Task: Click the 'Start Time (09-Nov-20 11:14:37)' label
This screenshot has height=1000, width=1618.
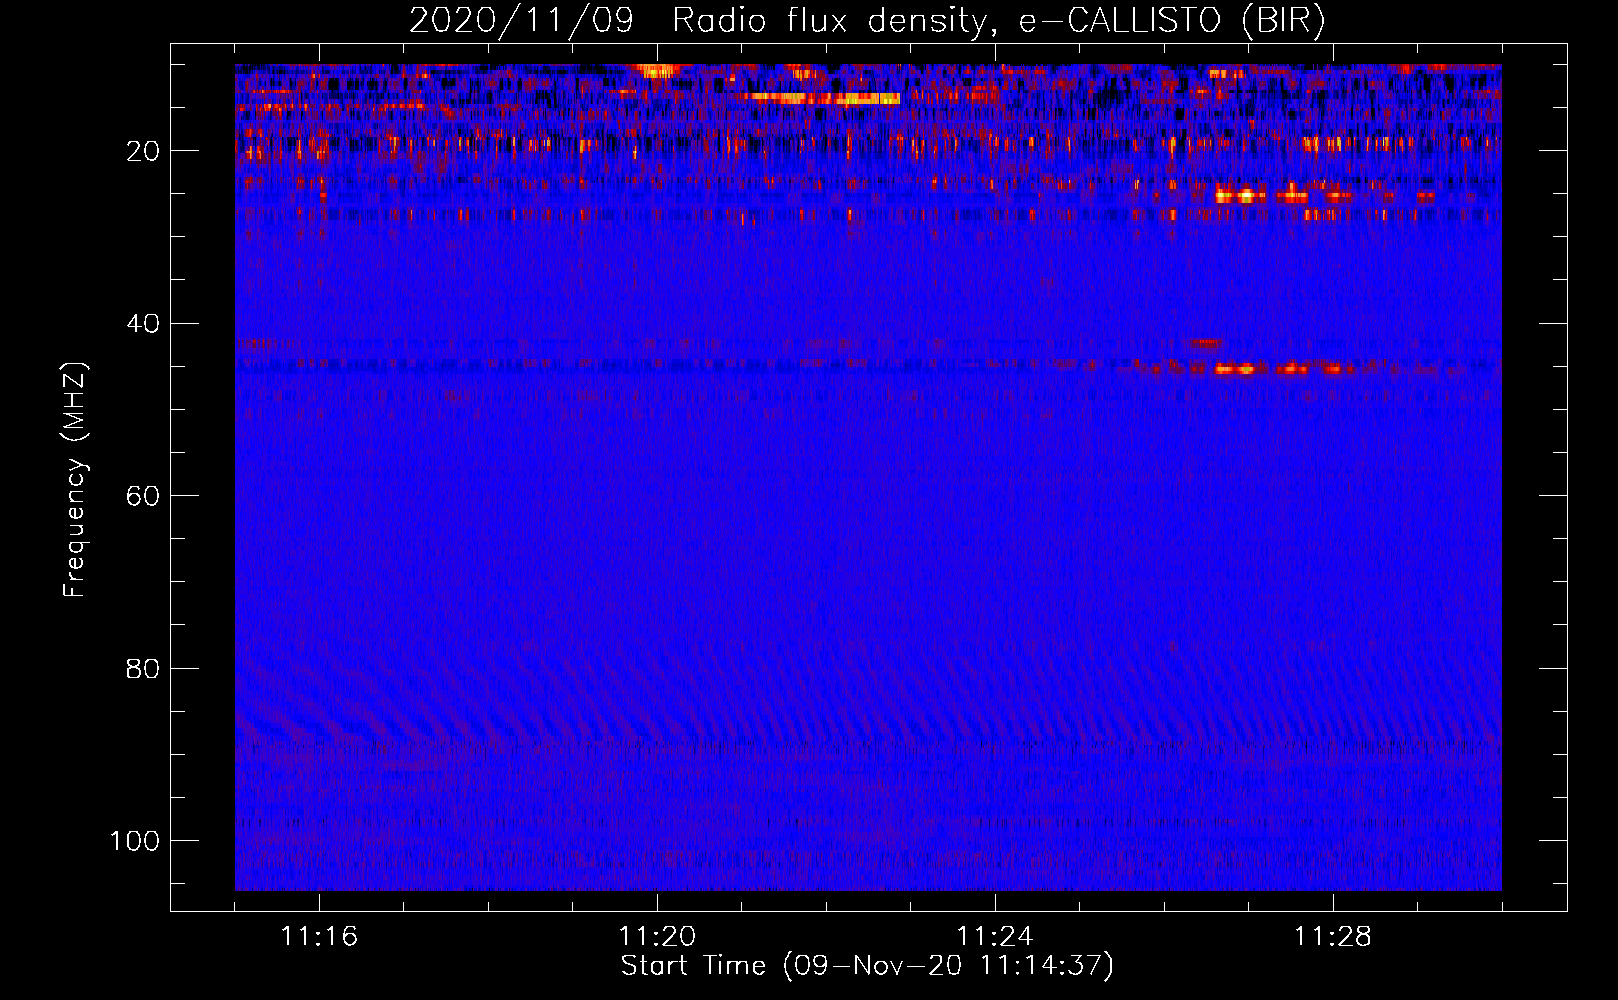Action: tap(867, 966)
